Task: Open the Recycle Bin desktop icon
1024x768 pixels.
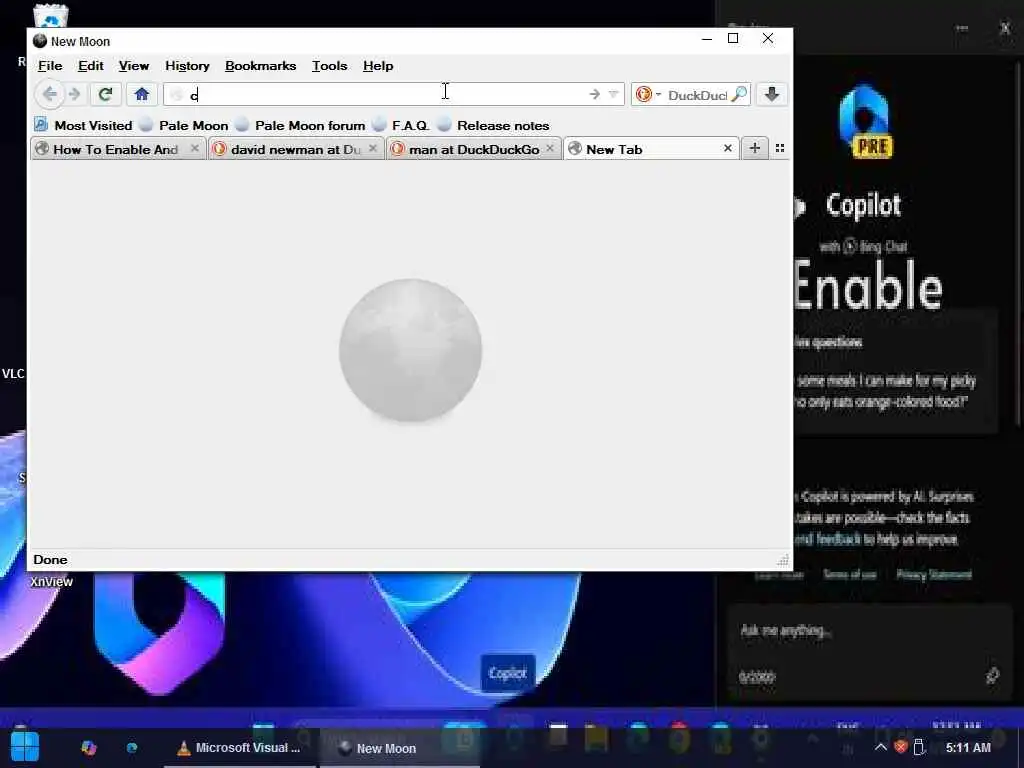Action: click(x=50, y=16)
